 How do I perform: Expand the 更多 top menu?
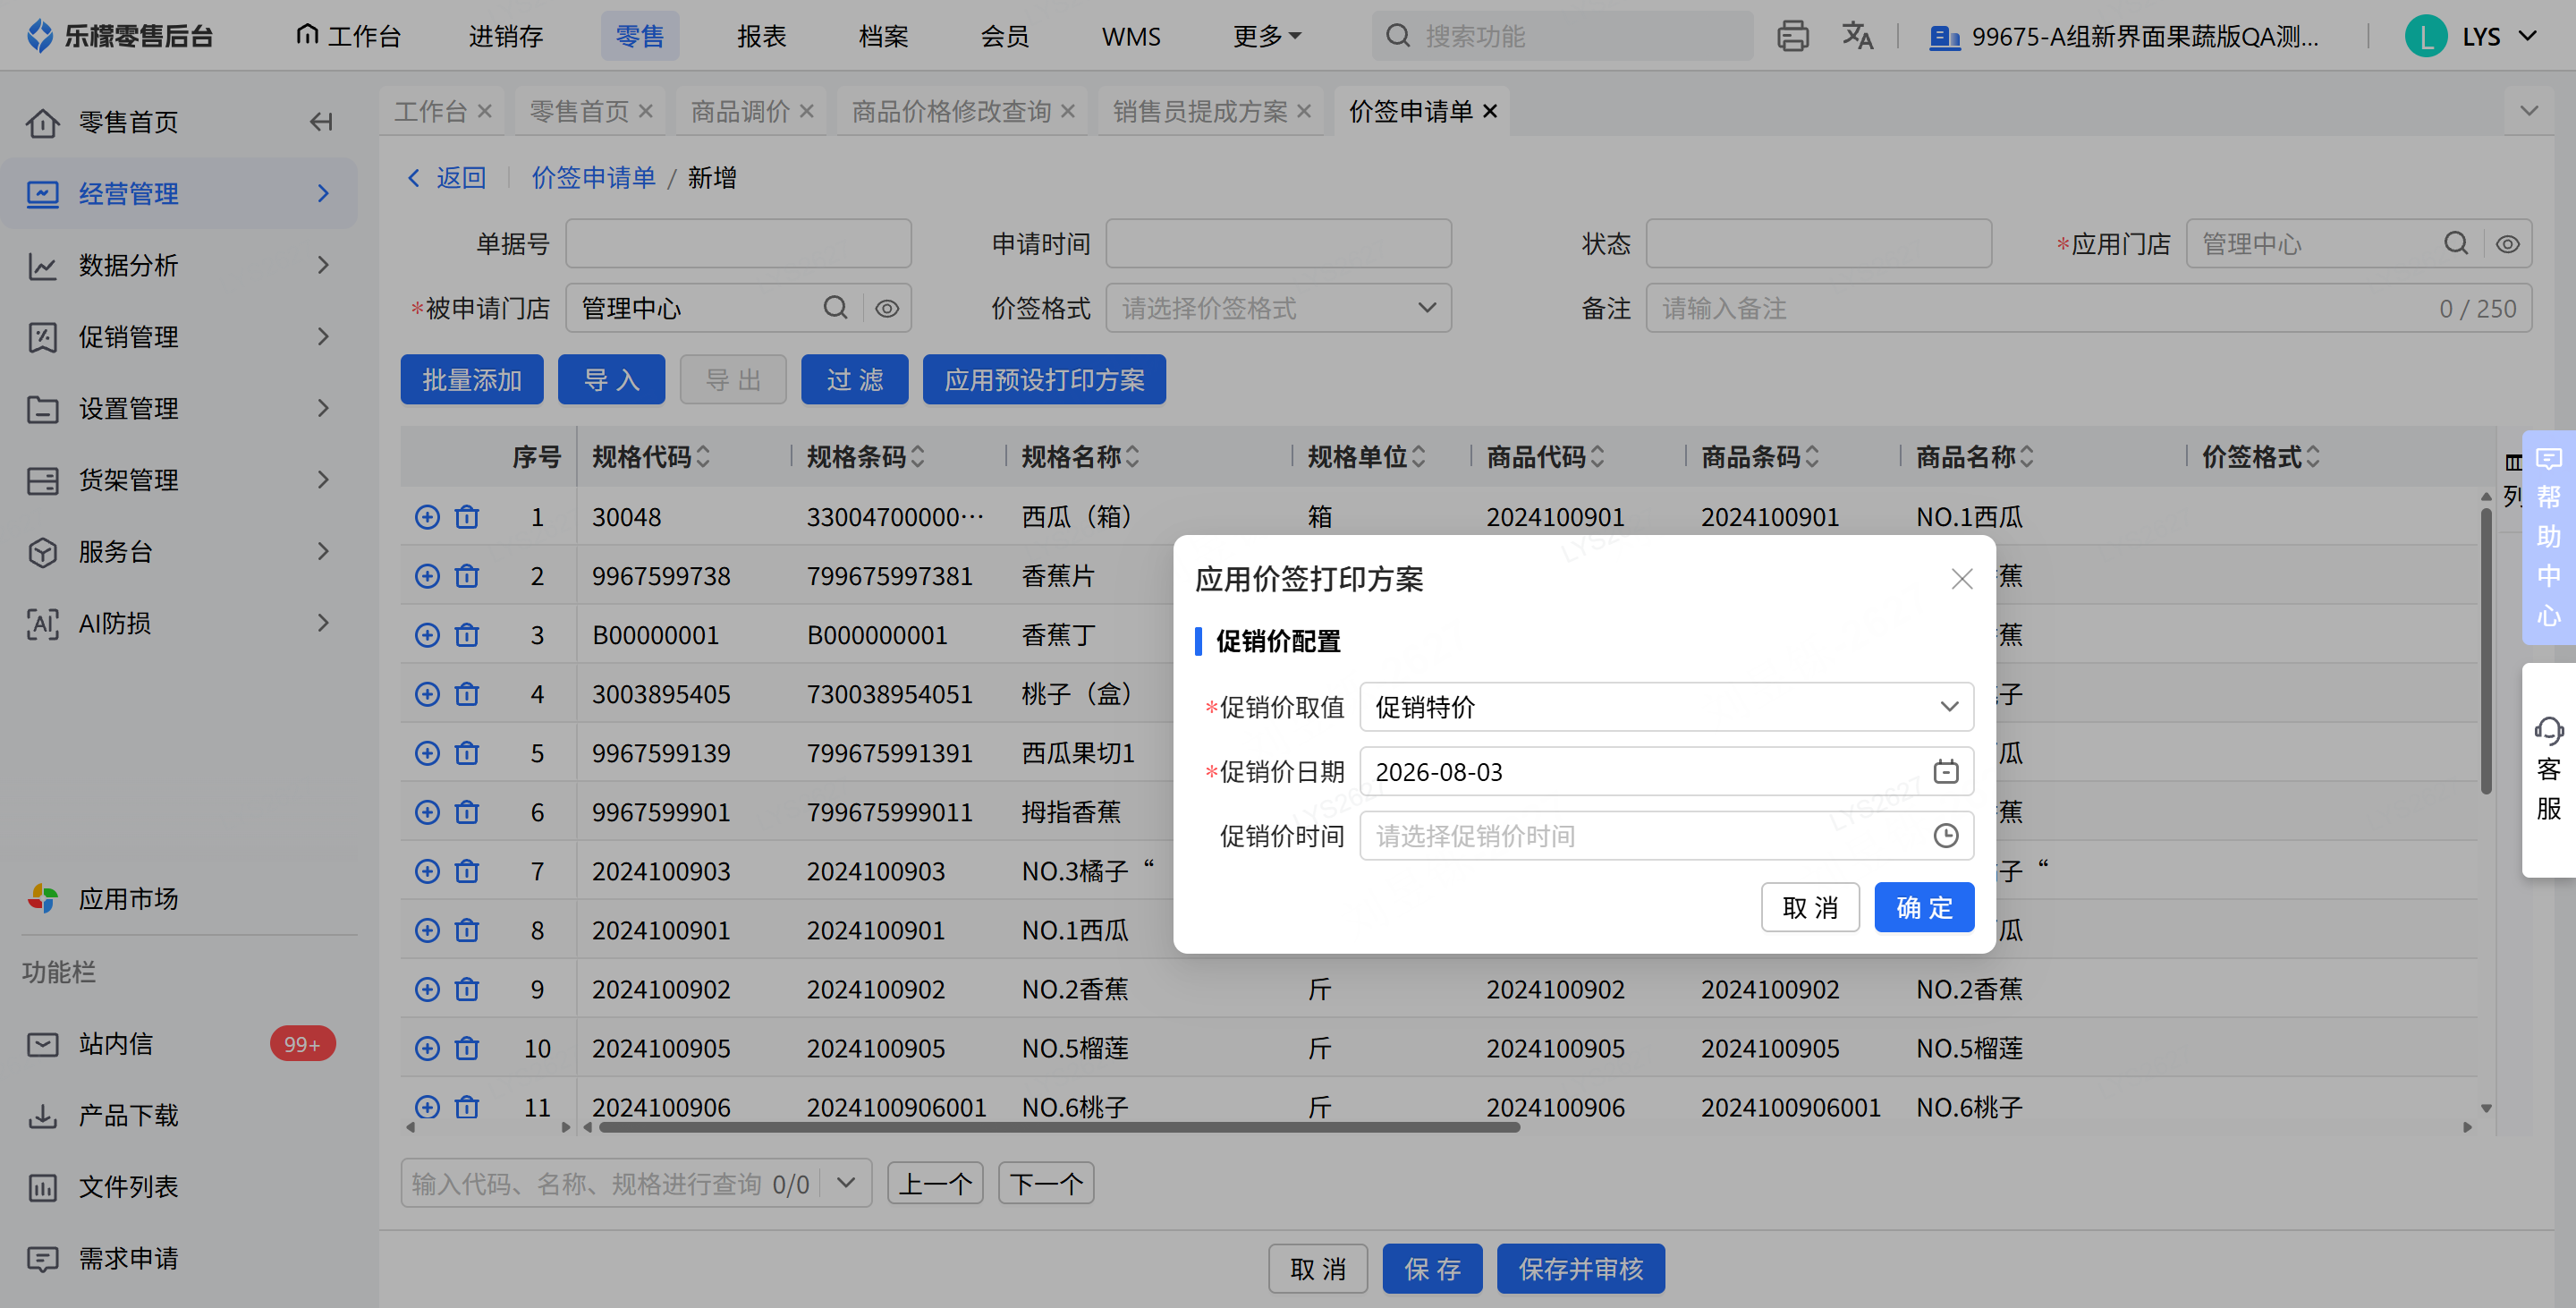pyautogui.click(x=1266, y=37)
